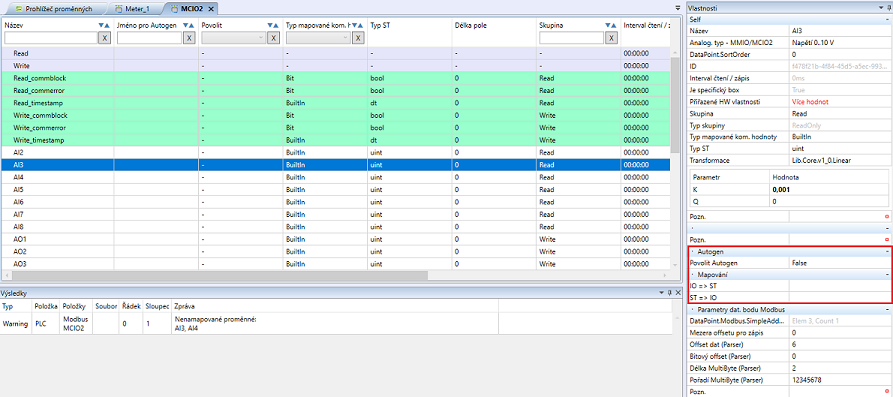The width and height of the screenshot is (893, 397).
Task: Select the AI7 variable row
Action: [x=336, y=215]
